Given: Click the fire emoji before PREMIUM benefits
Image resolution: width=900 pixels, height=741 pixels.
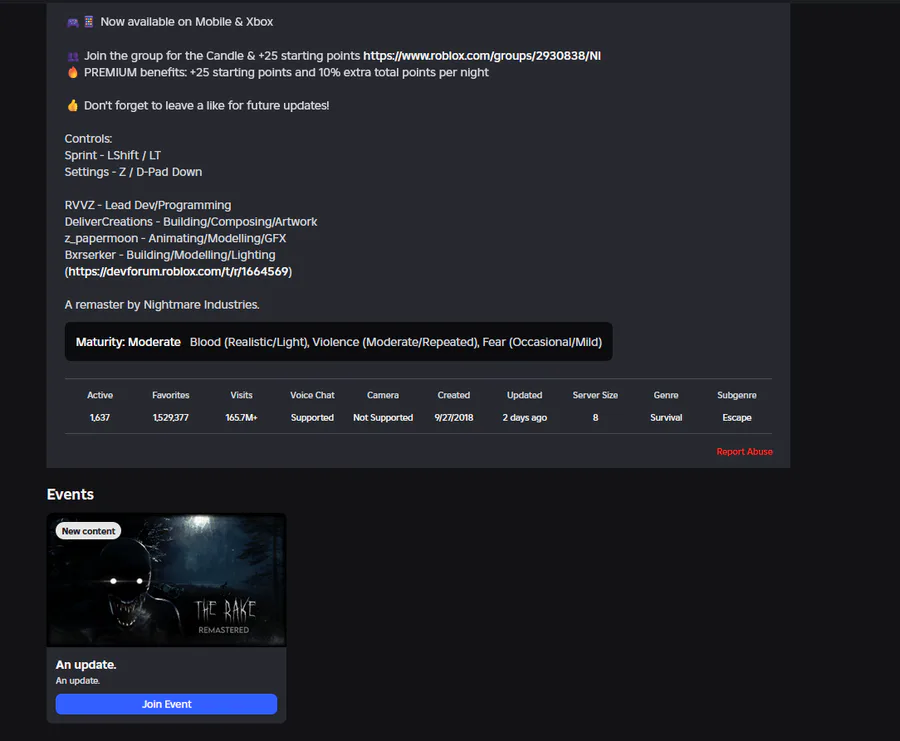Looking at the screenshot, I should pyautogui.click(x=72, y=72).
